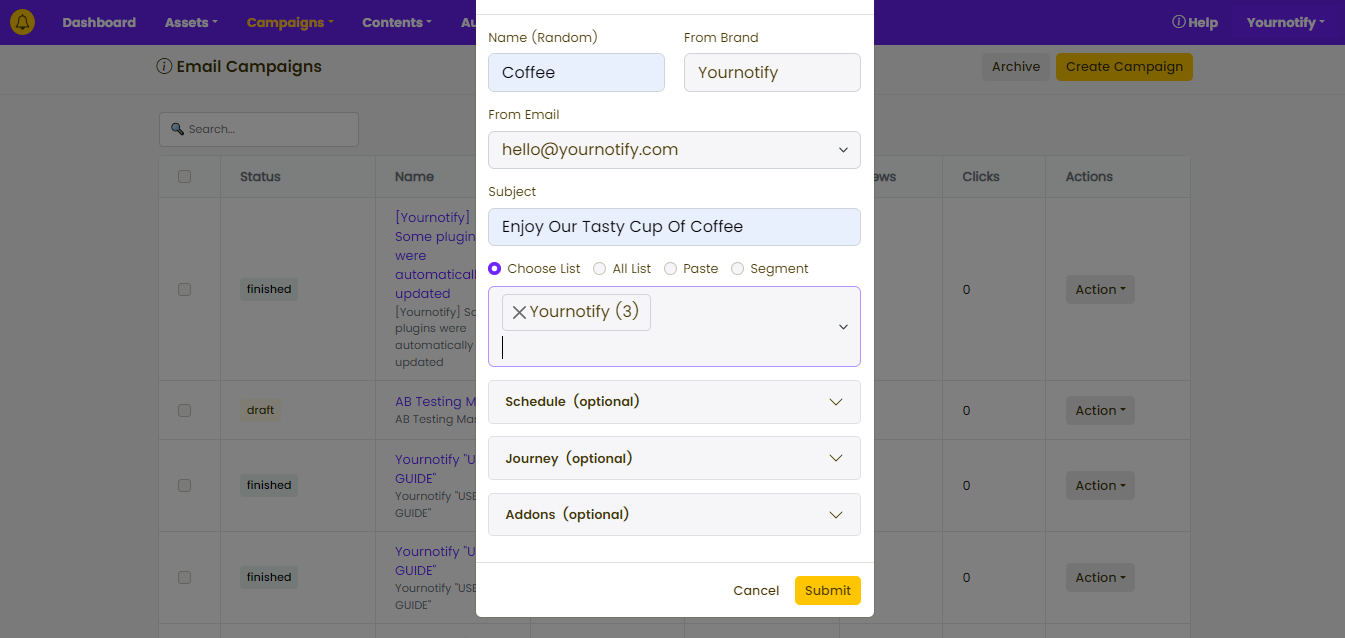This screenshot has width=1345, height=638.
Task: Click the Actions column header
Action: tap(1089, 177)
